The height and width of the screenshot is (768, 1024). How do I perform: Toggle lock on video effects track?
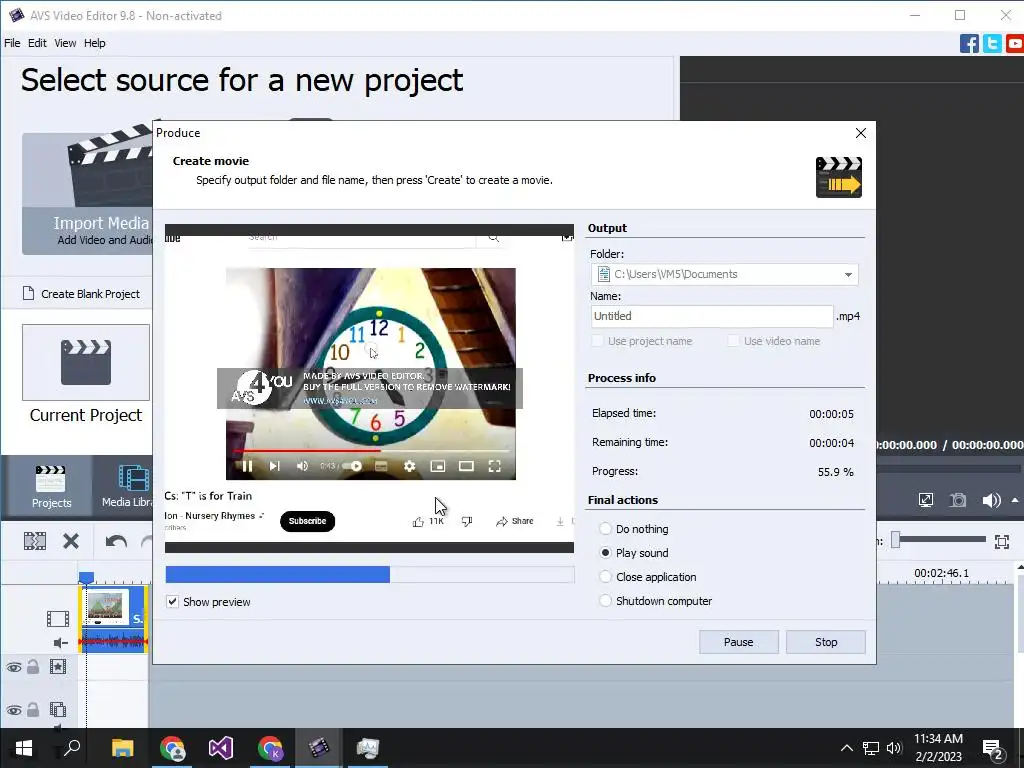click(x=33, y=667)
